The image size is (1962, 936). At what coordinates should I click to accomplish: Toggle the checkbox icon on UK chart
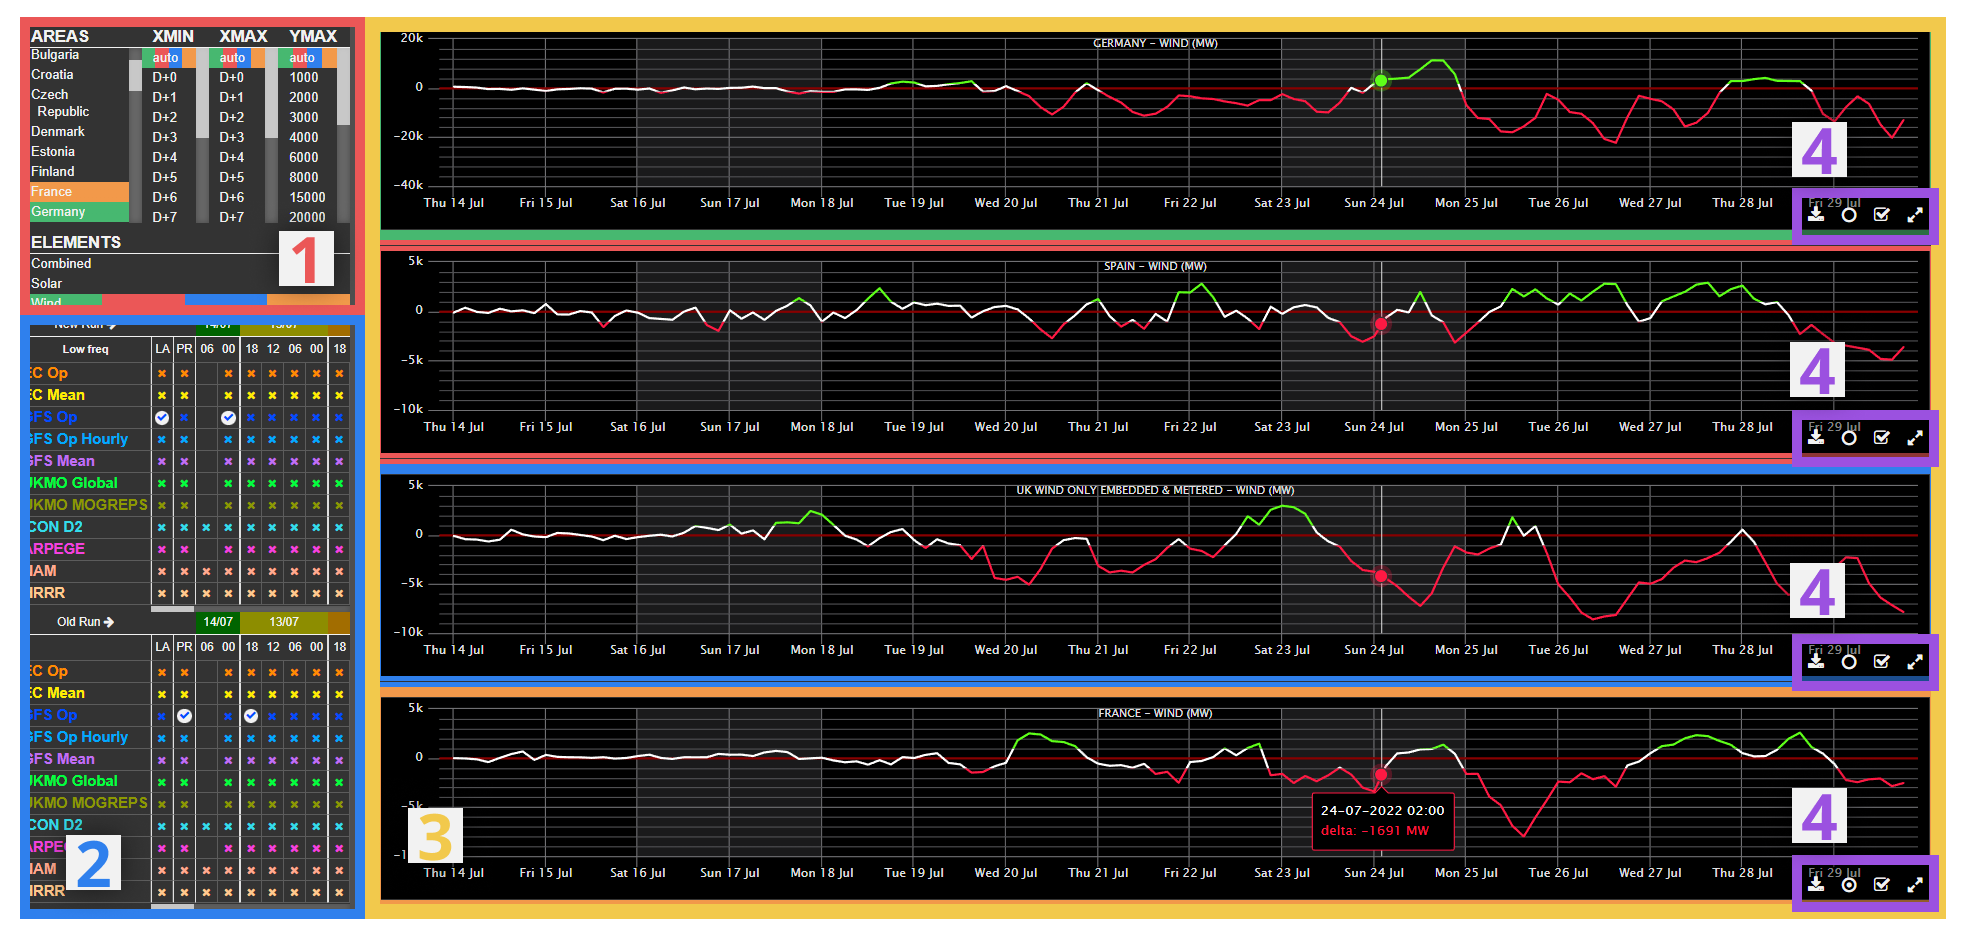coord(1882,661)
